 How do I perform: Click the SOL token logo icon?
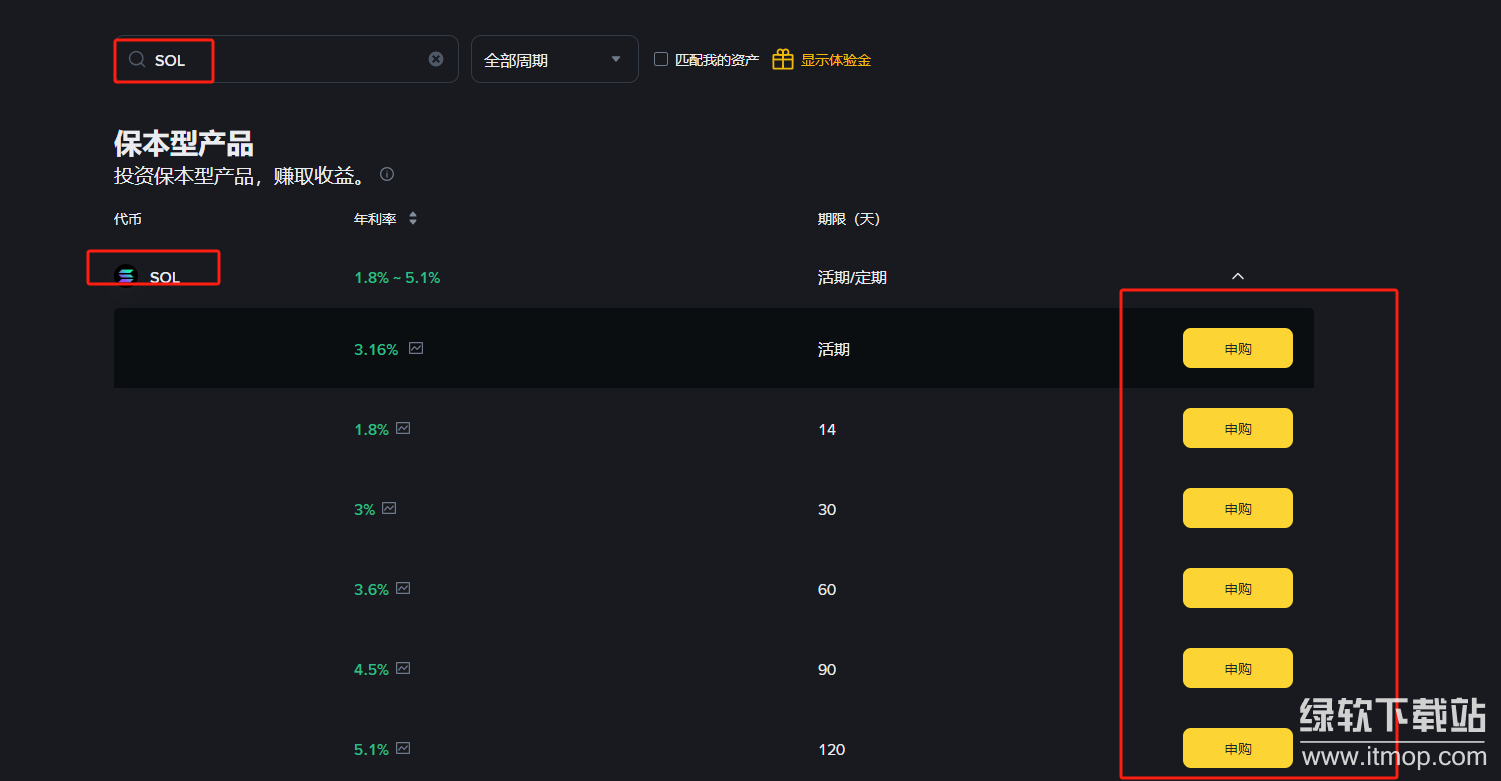126,276
